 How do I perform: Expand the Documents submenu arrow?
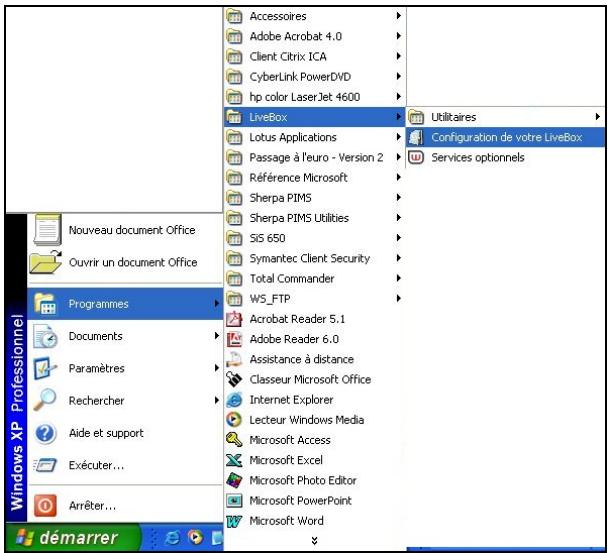pyautogui.click(x=215, y=336)
